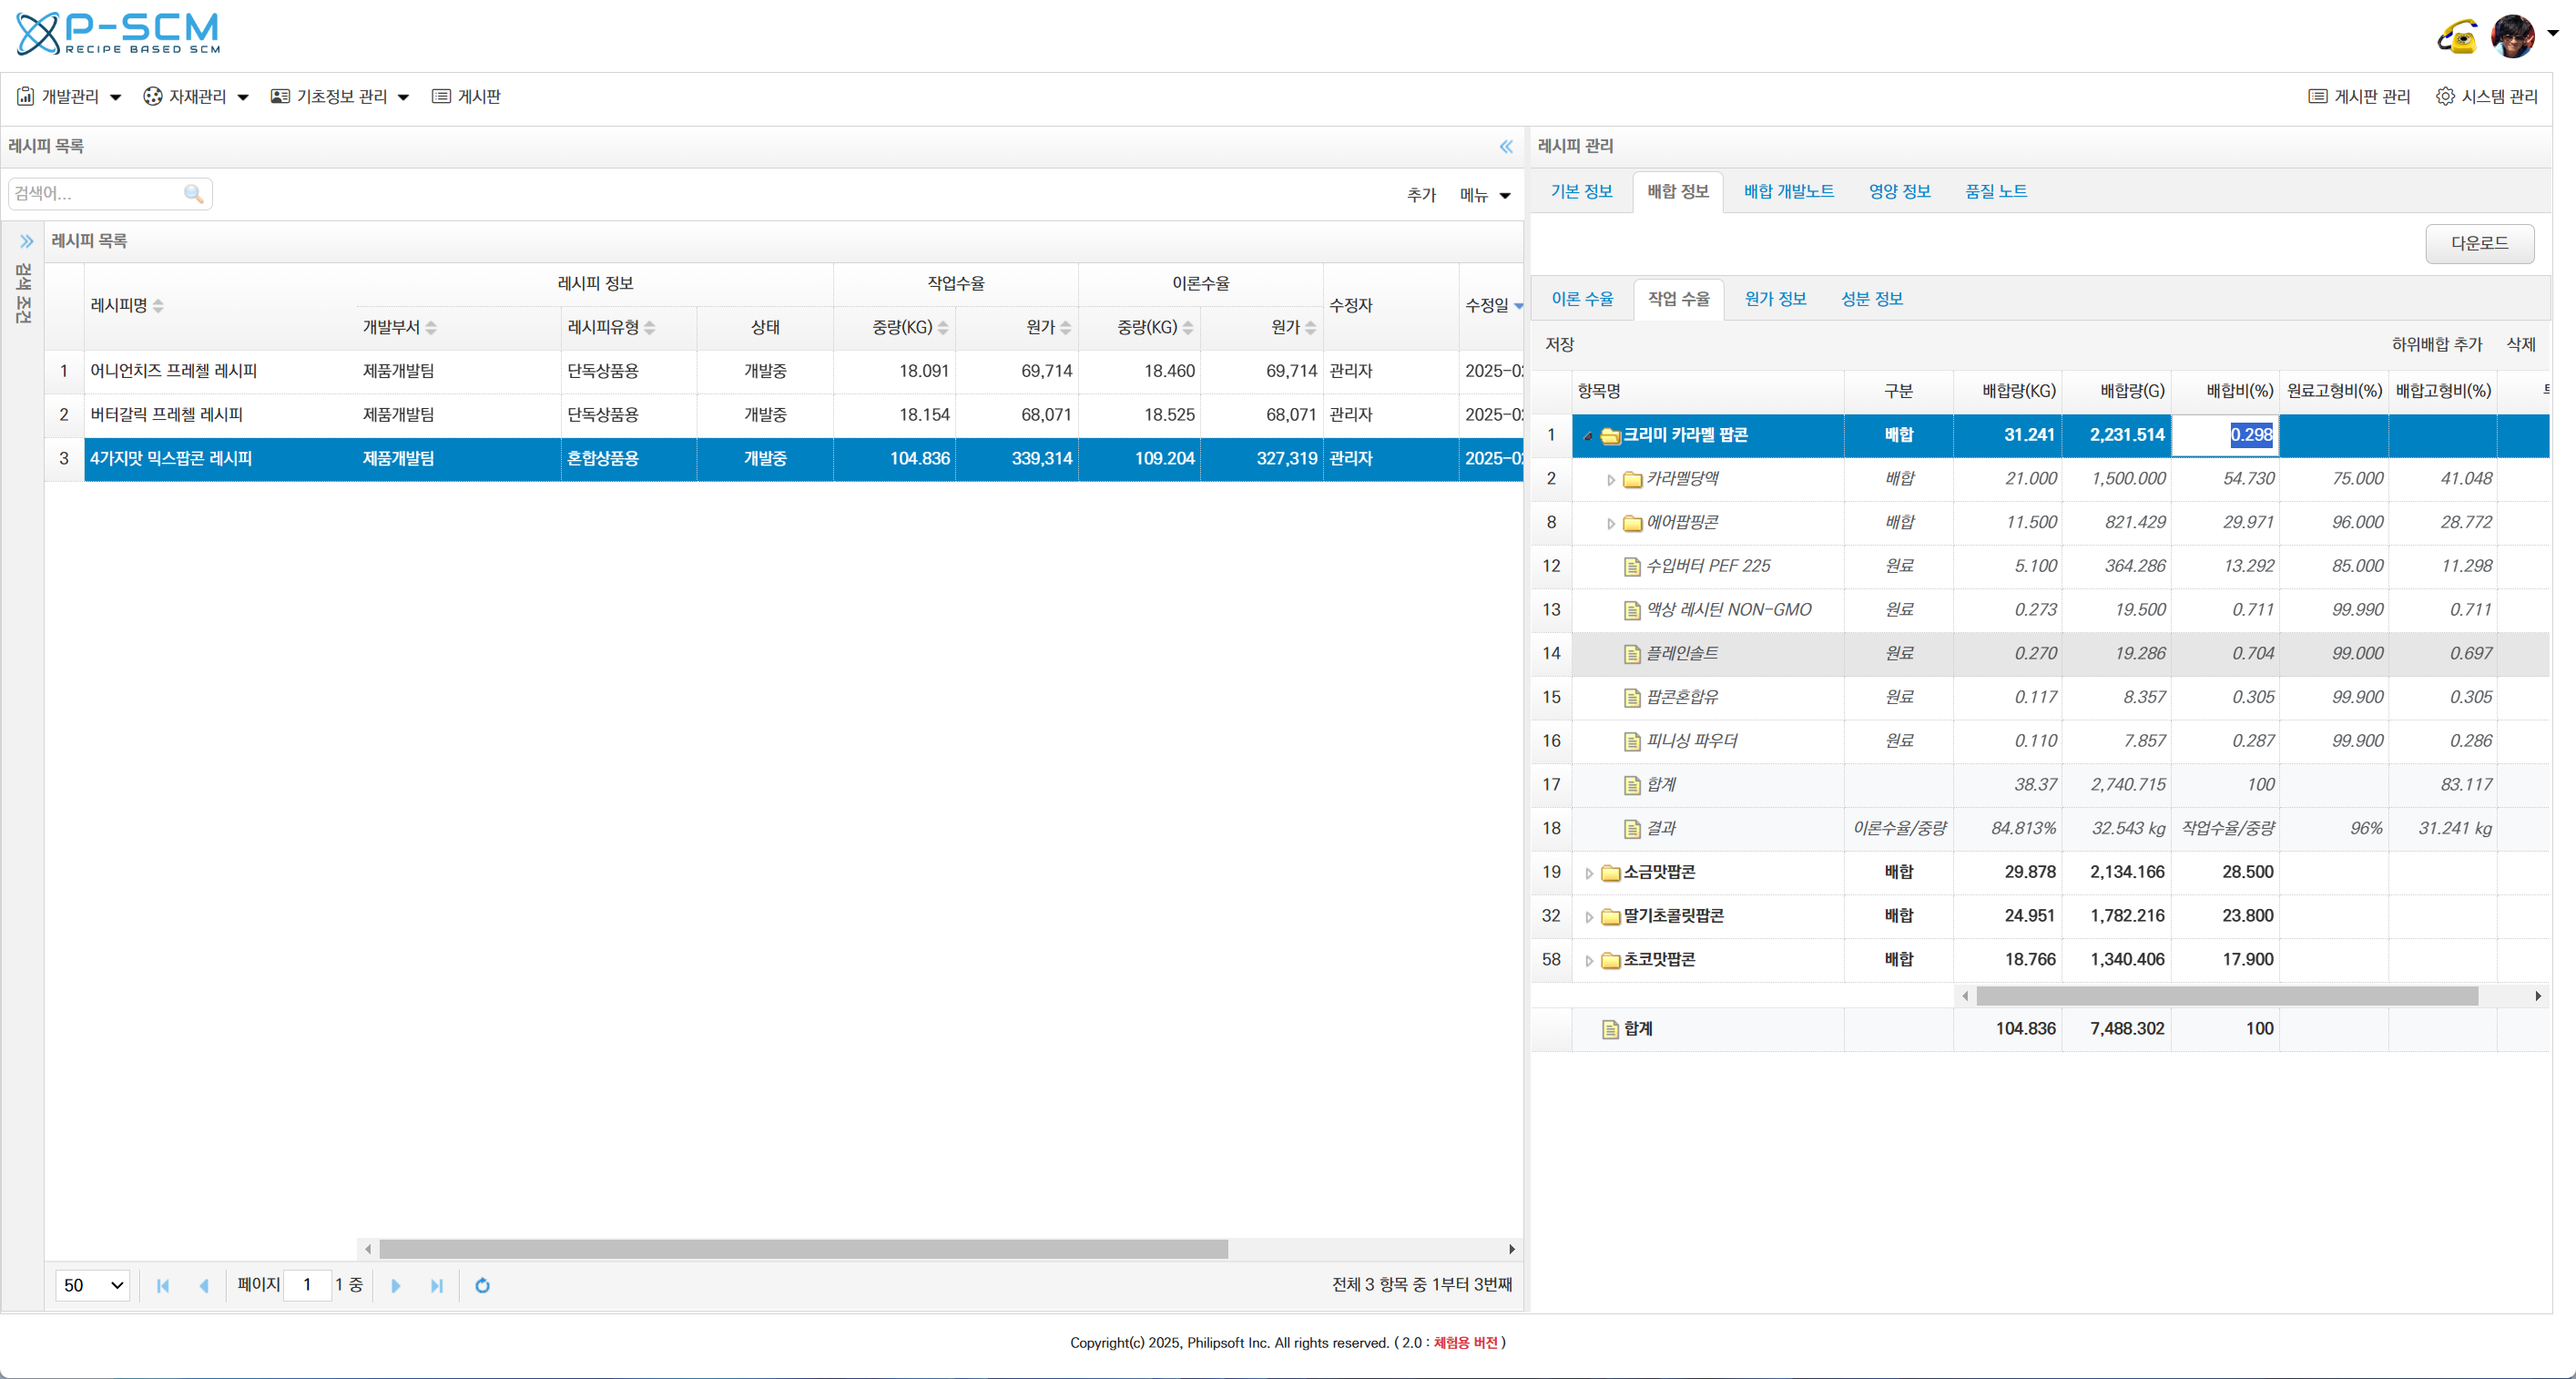The image size is (2576, 1379).
Task: Click document icon of 플레인솔트 row
Action: coord(1632,654)
